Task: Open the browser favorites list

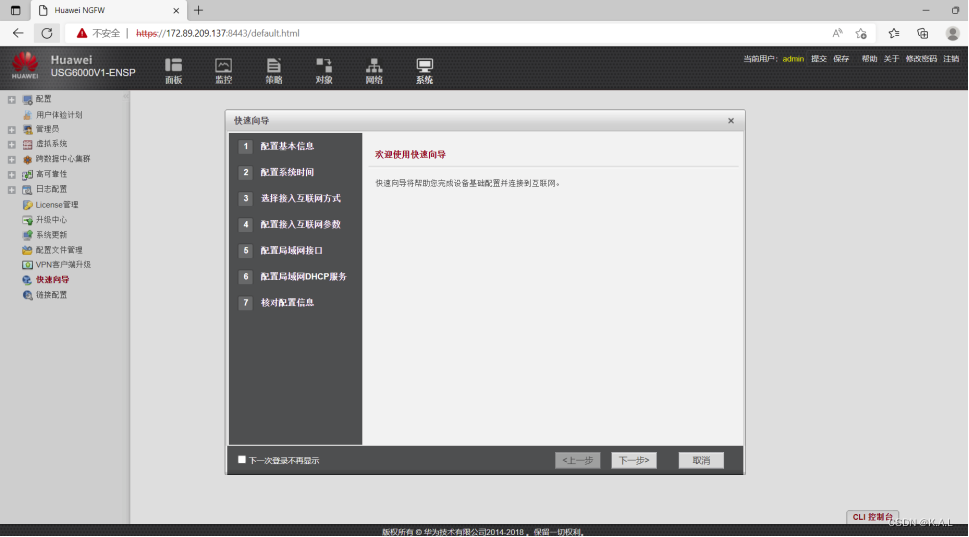Action: pos(894,33)
